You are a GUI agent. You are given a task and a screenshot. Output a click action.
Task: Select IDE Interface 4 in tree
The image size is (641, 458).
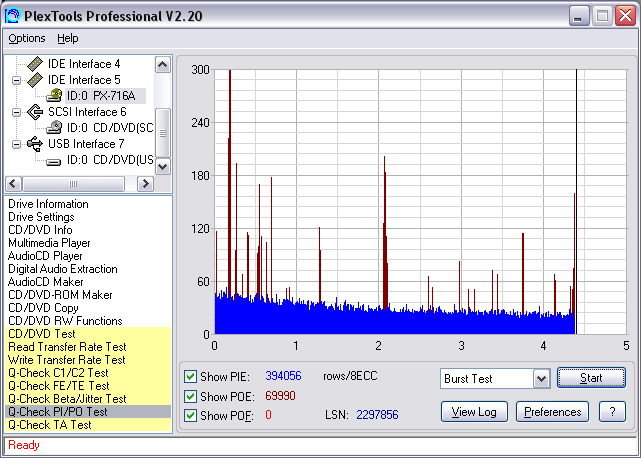84,64
